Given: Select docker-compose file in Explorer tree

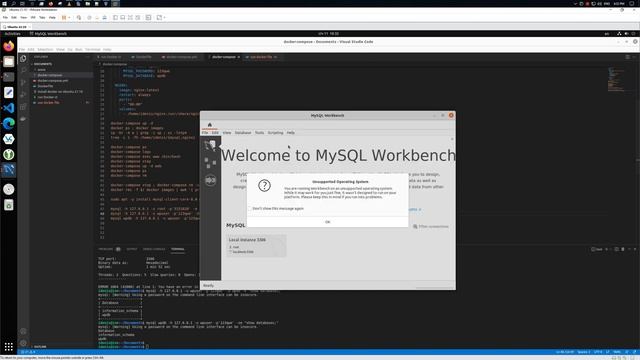Looking at the screenshot, I should 50,75.
